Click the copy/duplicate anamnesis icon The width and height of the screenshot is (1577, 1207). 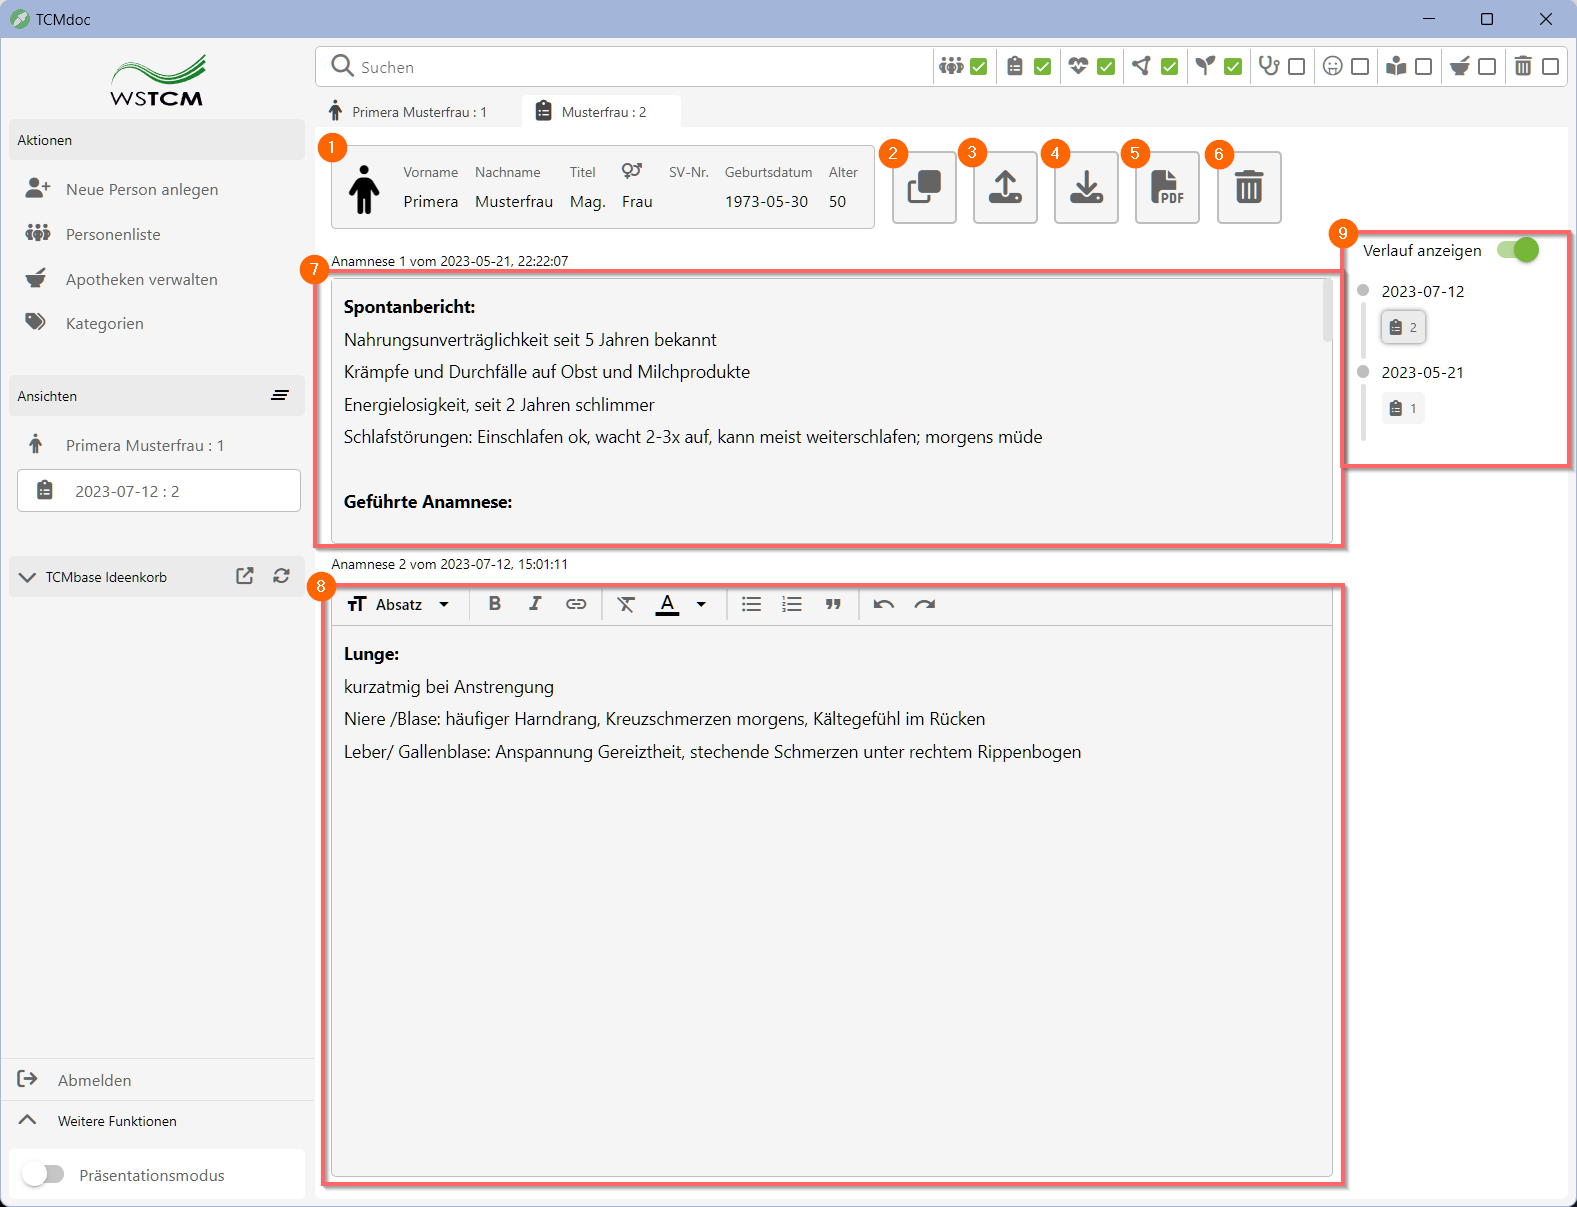tap(924, 188)
